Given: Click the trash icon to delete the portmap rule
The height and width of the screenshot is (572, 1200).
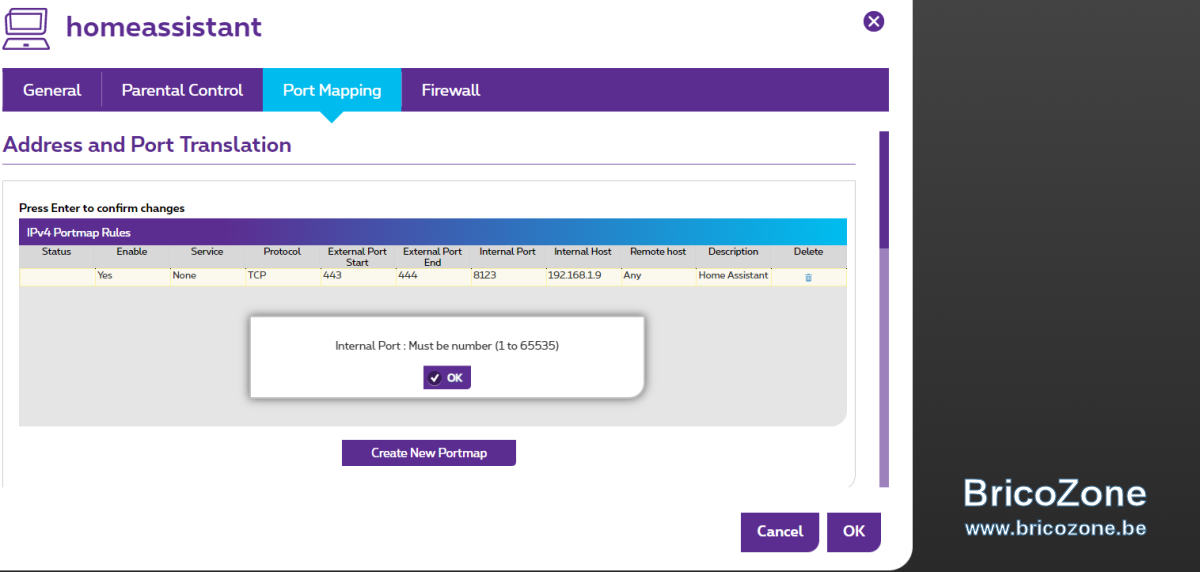Looking at the screenshot, I should (808, 278).
